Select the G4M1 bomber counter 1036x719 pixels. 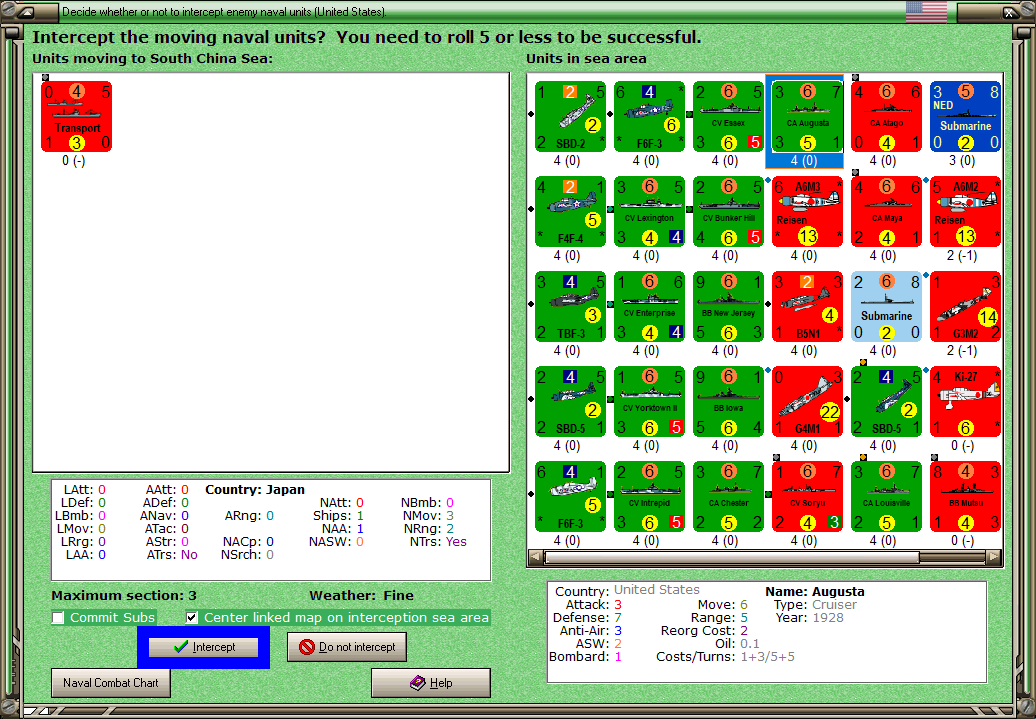[807, 402]
